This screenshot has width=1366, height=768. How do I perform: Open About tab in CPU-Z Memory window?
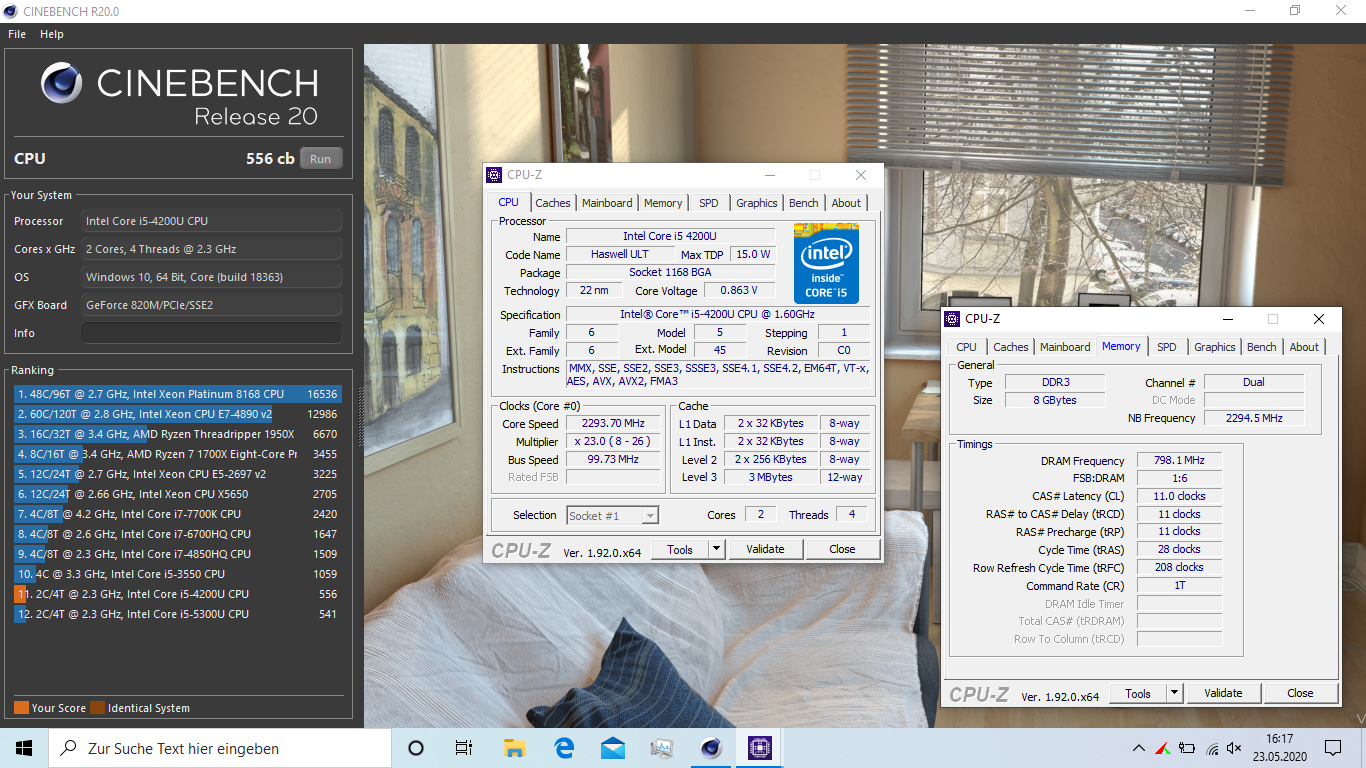coord(1304,347)
